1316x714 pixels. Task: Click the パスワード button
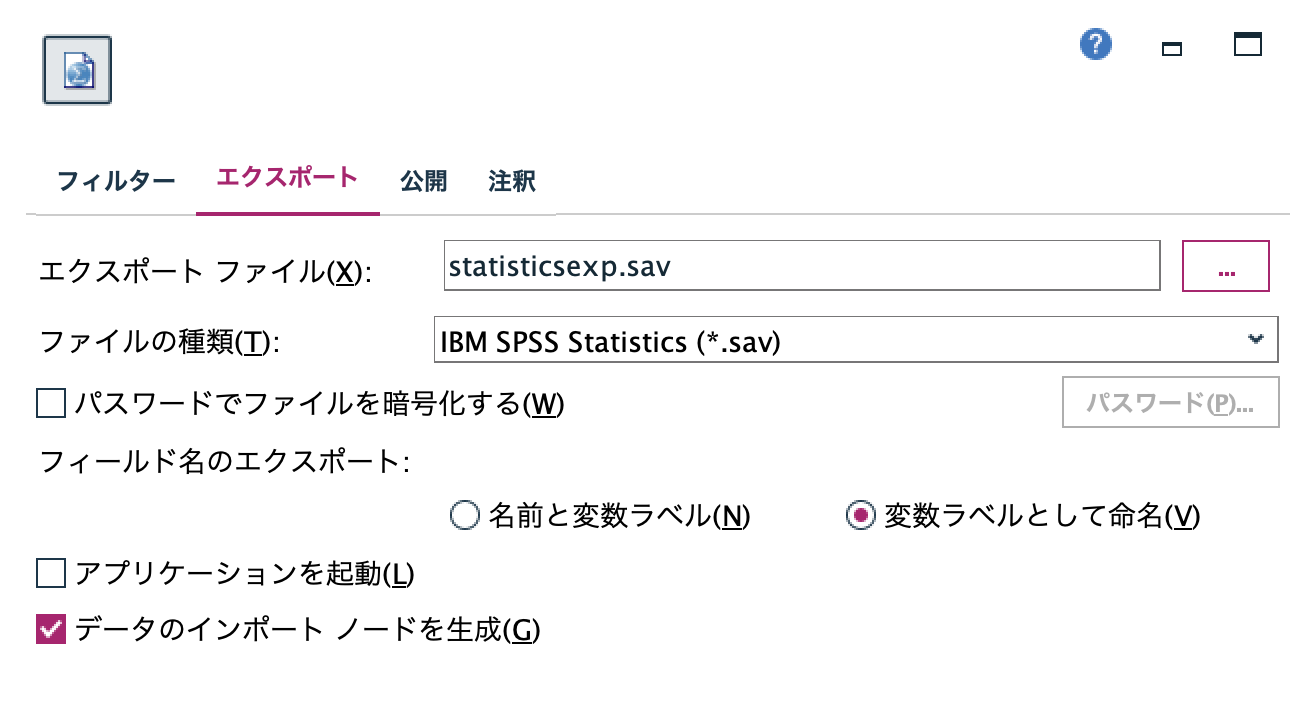click(1170, 401)
